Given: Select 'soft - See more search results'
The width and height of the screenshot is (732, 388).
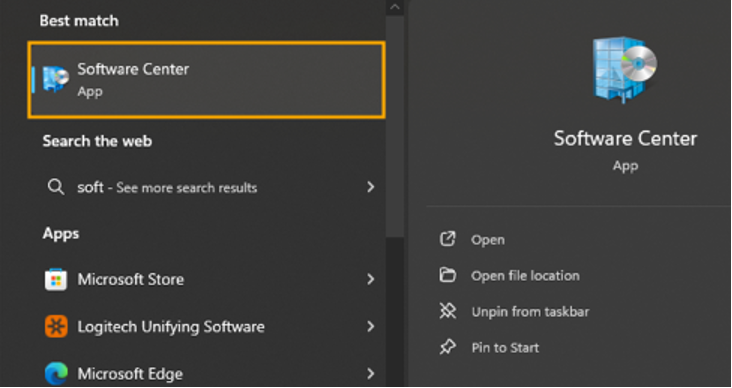Looking at the screenshot, I should tap(167, 188).
